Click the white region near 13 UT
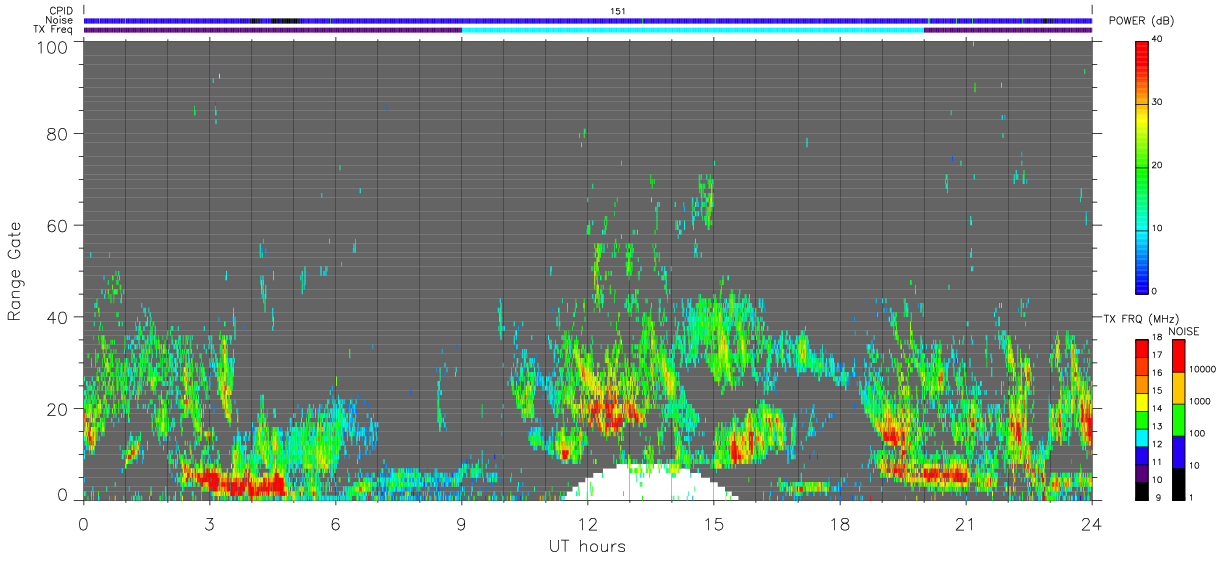 coord(650,485)
